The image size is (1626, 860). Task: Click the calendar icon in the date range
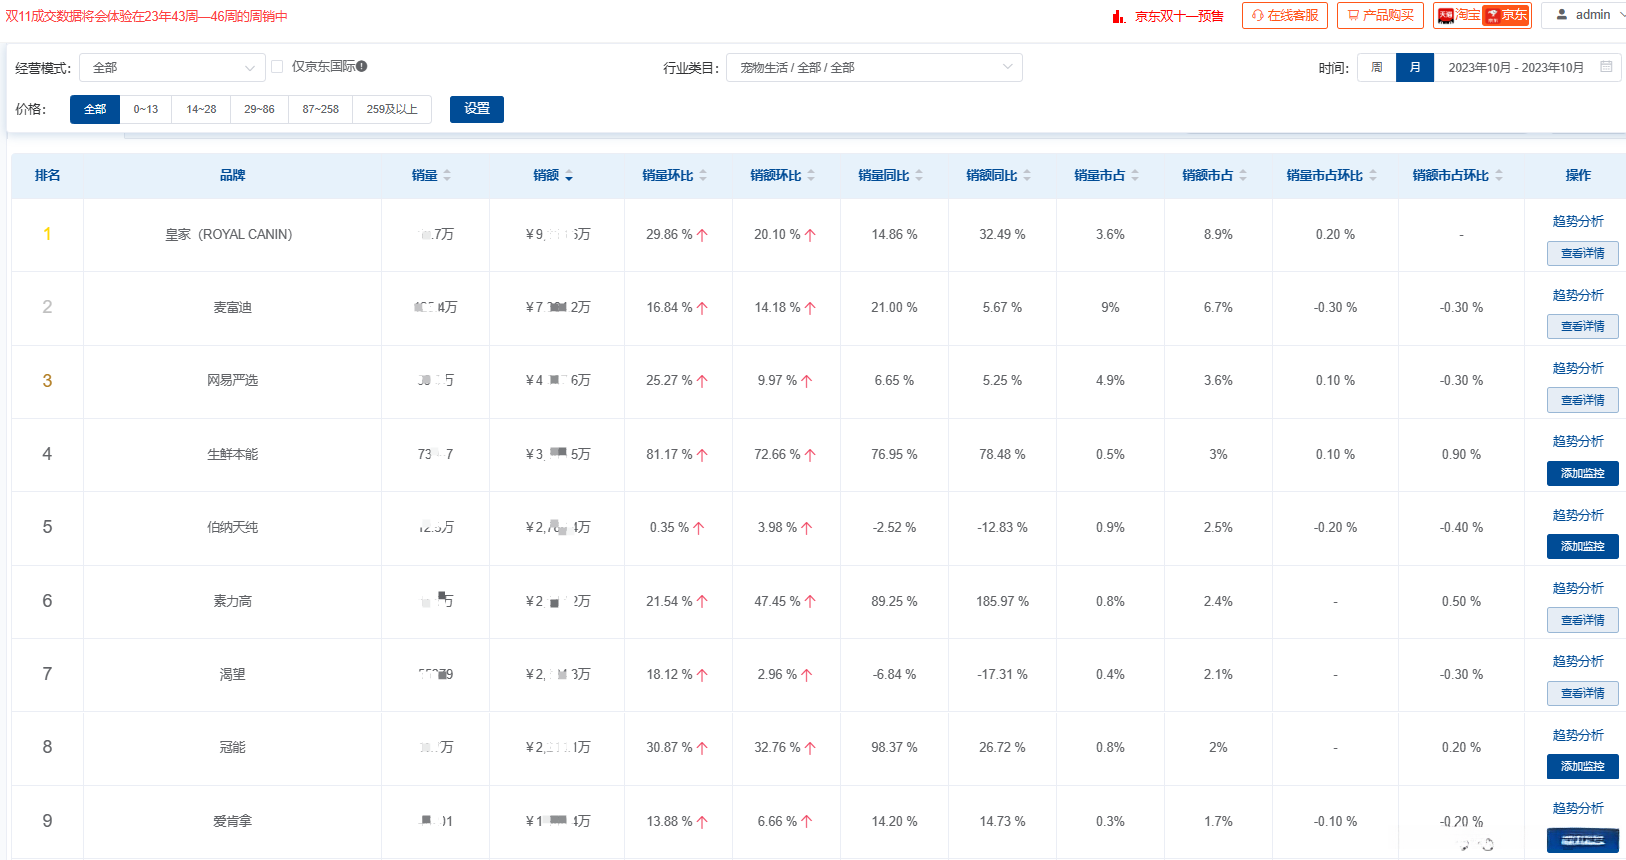click(x=1606, y=67)
